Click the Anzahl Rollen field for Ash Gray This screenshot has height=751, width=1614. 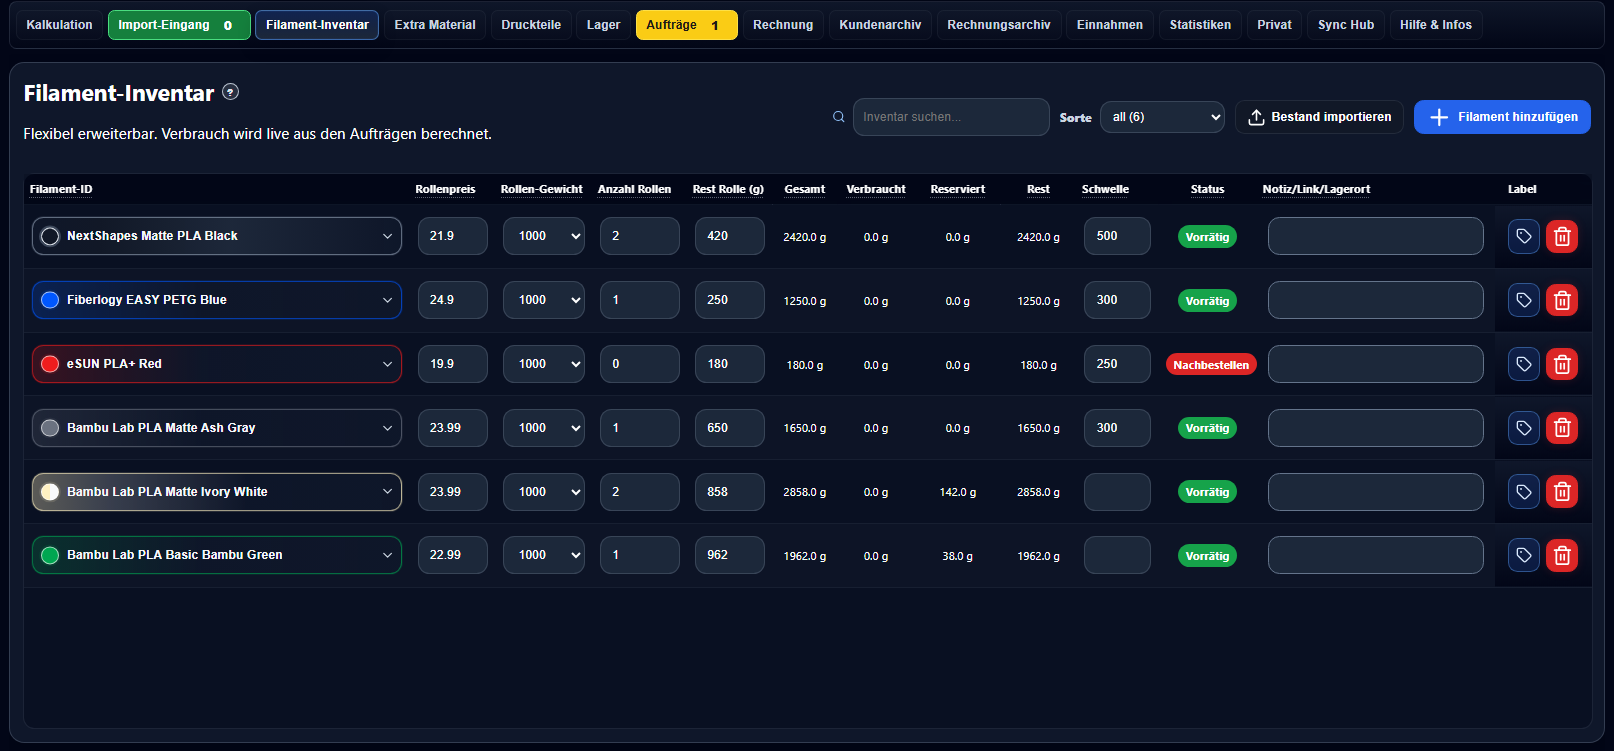click(x=640, y=428)
